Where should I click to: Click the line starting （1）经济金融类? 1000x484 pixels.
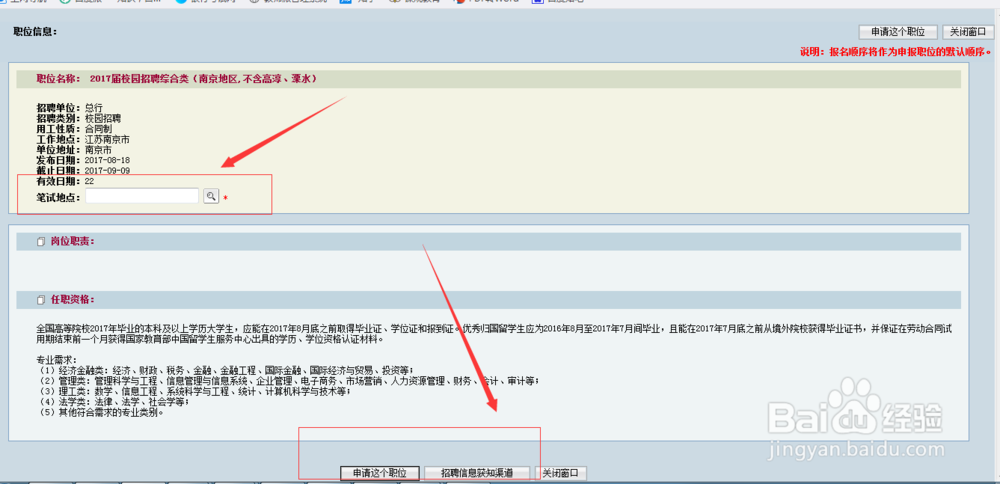[226, 370]
